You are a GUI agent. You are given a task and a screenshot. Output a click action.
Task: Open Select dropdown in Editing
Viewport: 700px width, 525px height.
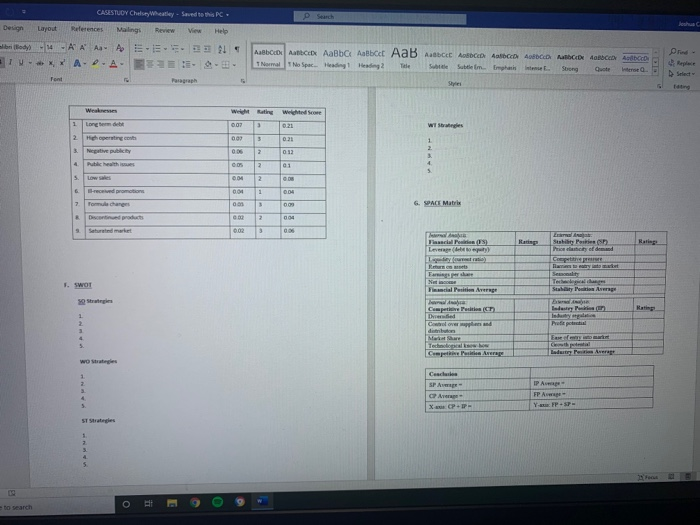[682, 74]
